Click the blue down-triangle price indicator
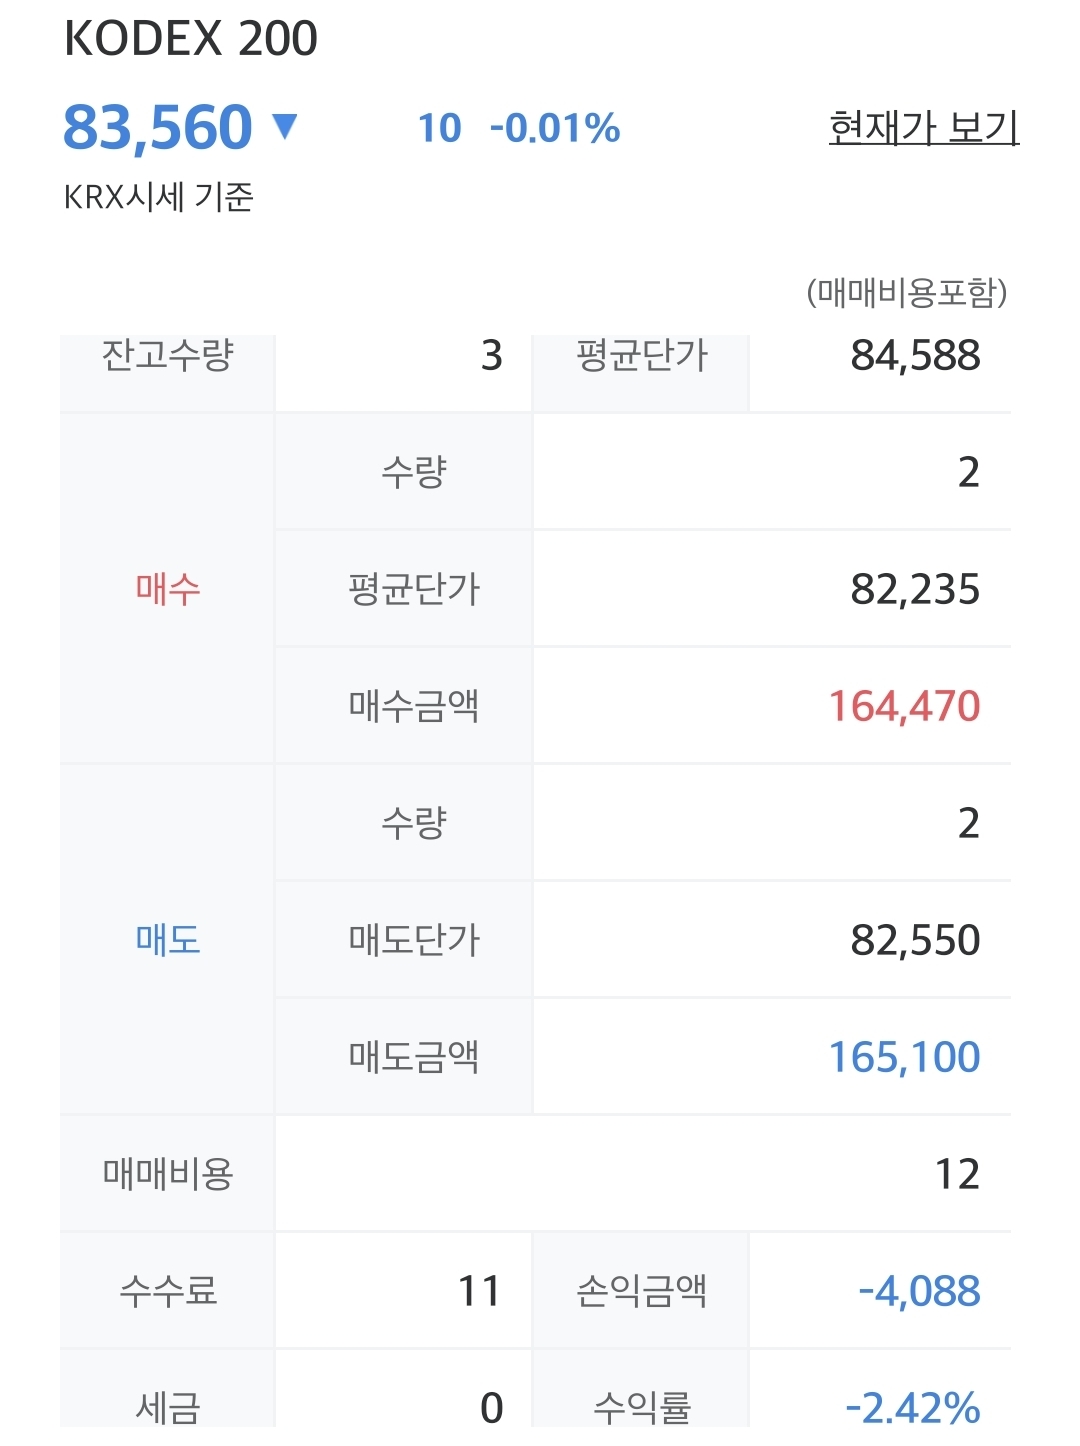 [285, 126]
